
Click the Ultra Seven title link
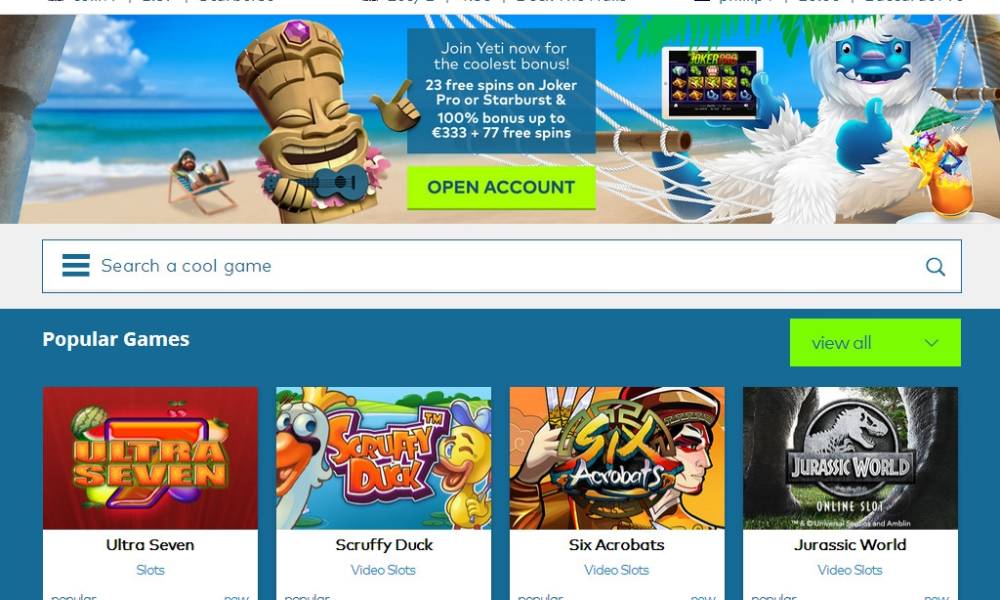pyautogui.click(x=151, y=545)
